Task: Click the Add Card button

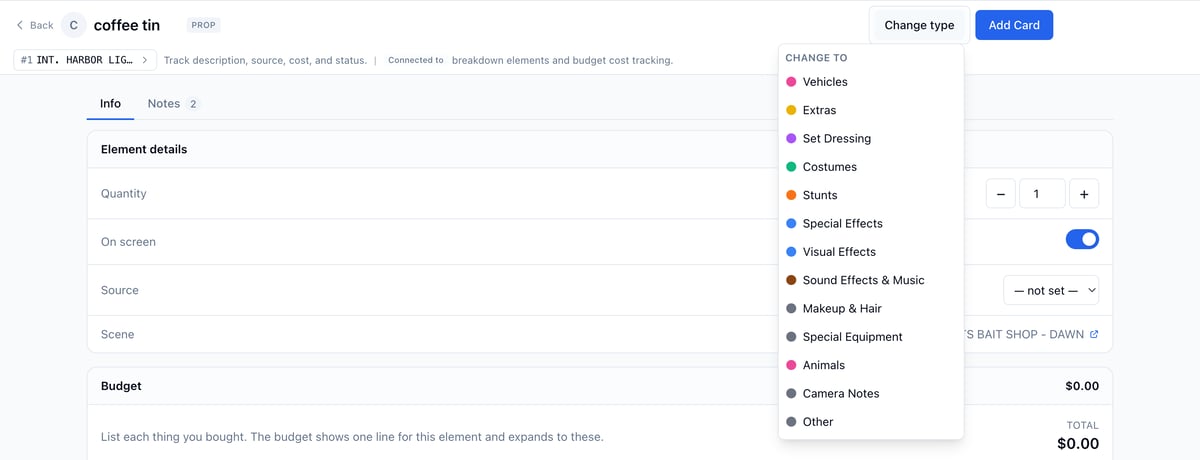Action: (x=1014, y=25)
